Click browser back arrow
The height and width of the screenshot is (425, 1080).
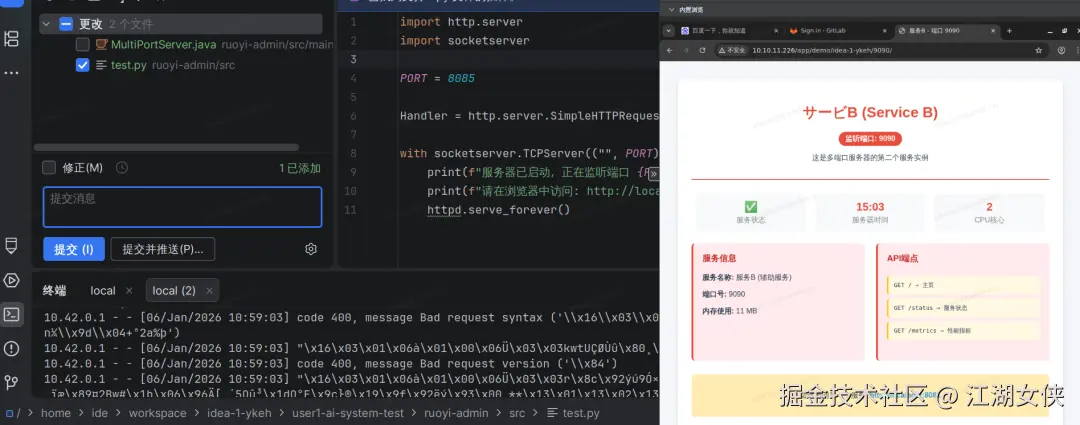(x=669, y=50)
